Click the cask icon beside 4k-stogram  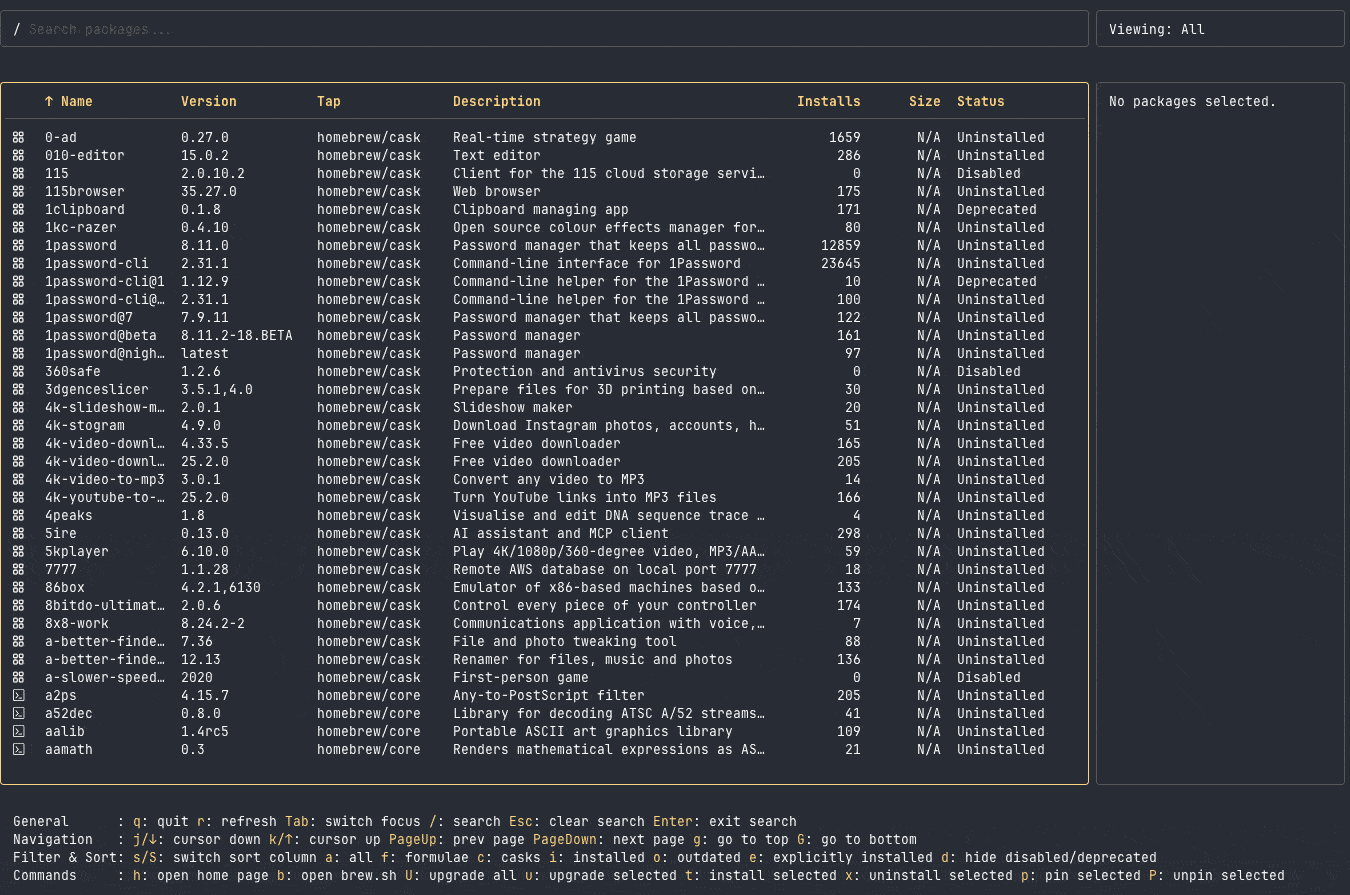coord(18,425)
